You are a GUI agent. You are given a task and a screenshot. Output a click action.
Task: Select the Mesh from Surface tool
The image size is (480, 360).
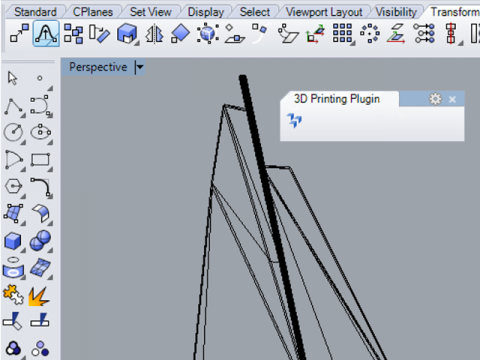pos(40,267)
